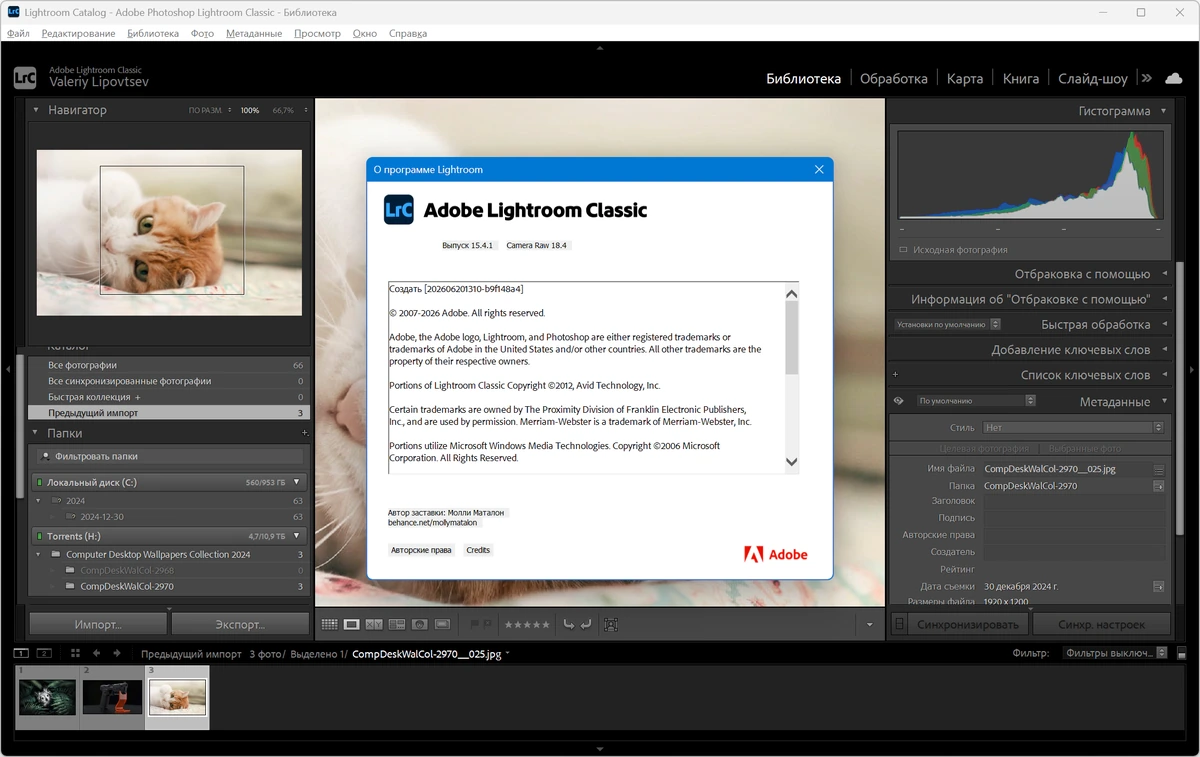Screen dimensions: 1200x757
Task: Click Credits in the About dialog
Action: 478,550
